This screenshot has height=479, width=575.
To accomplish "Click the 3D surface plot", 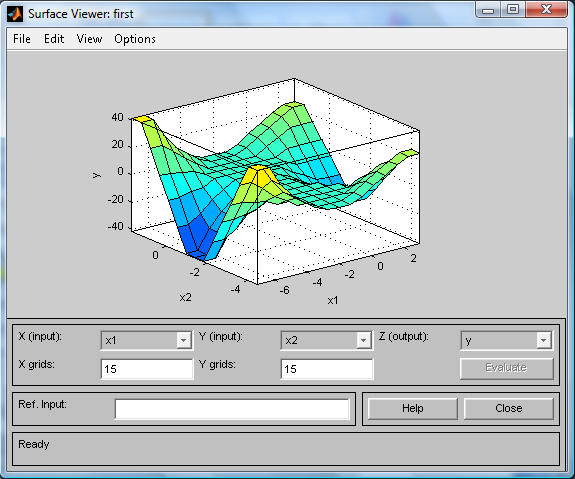I will 275,182.
